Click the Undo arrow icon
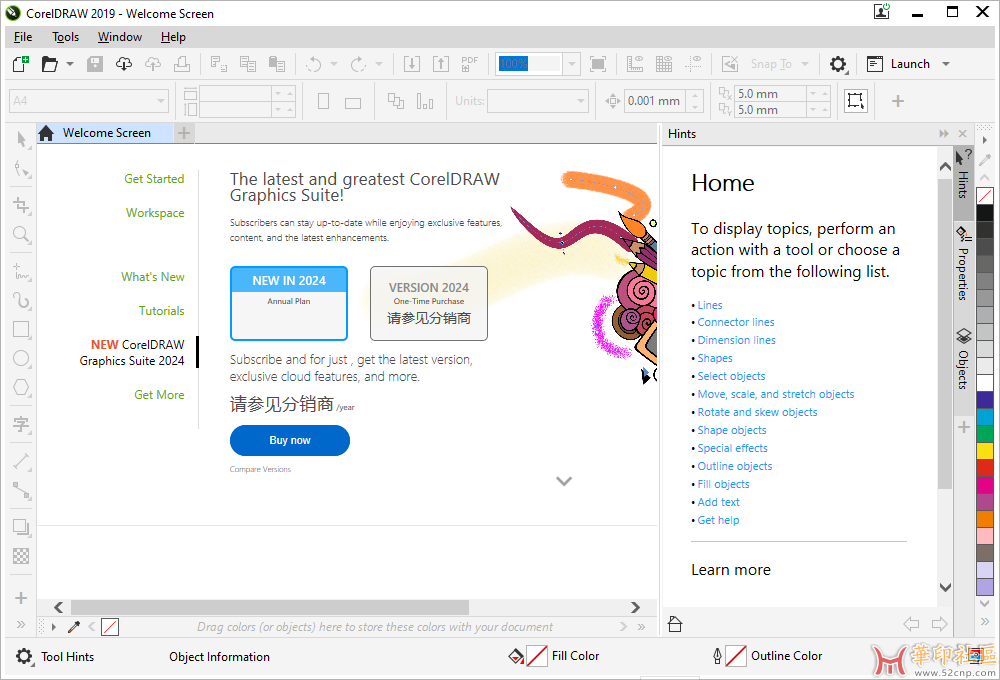1000x680 pixels. [x=313, y=64]
